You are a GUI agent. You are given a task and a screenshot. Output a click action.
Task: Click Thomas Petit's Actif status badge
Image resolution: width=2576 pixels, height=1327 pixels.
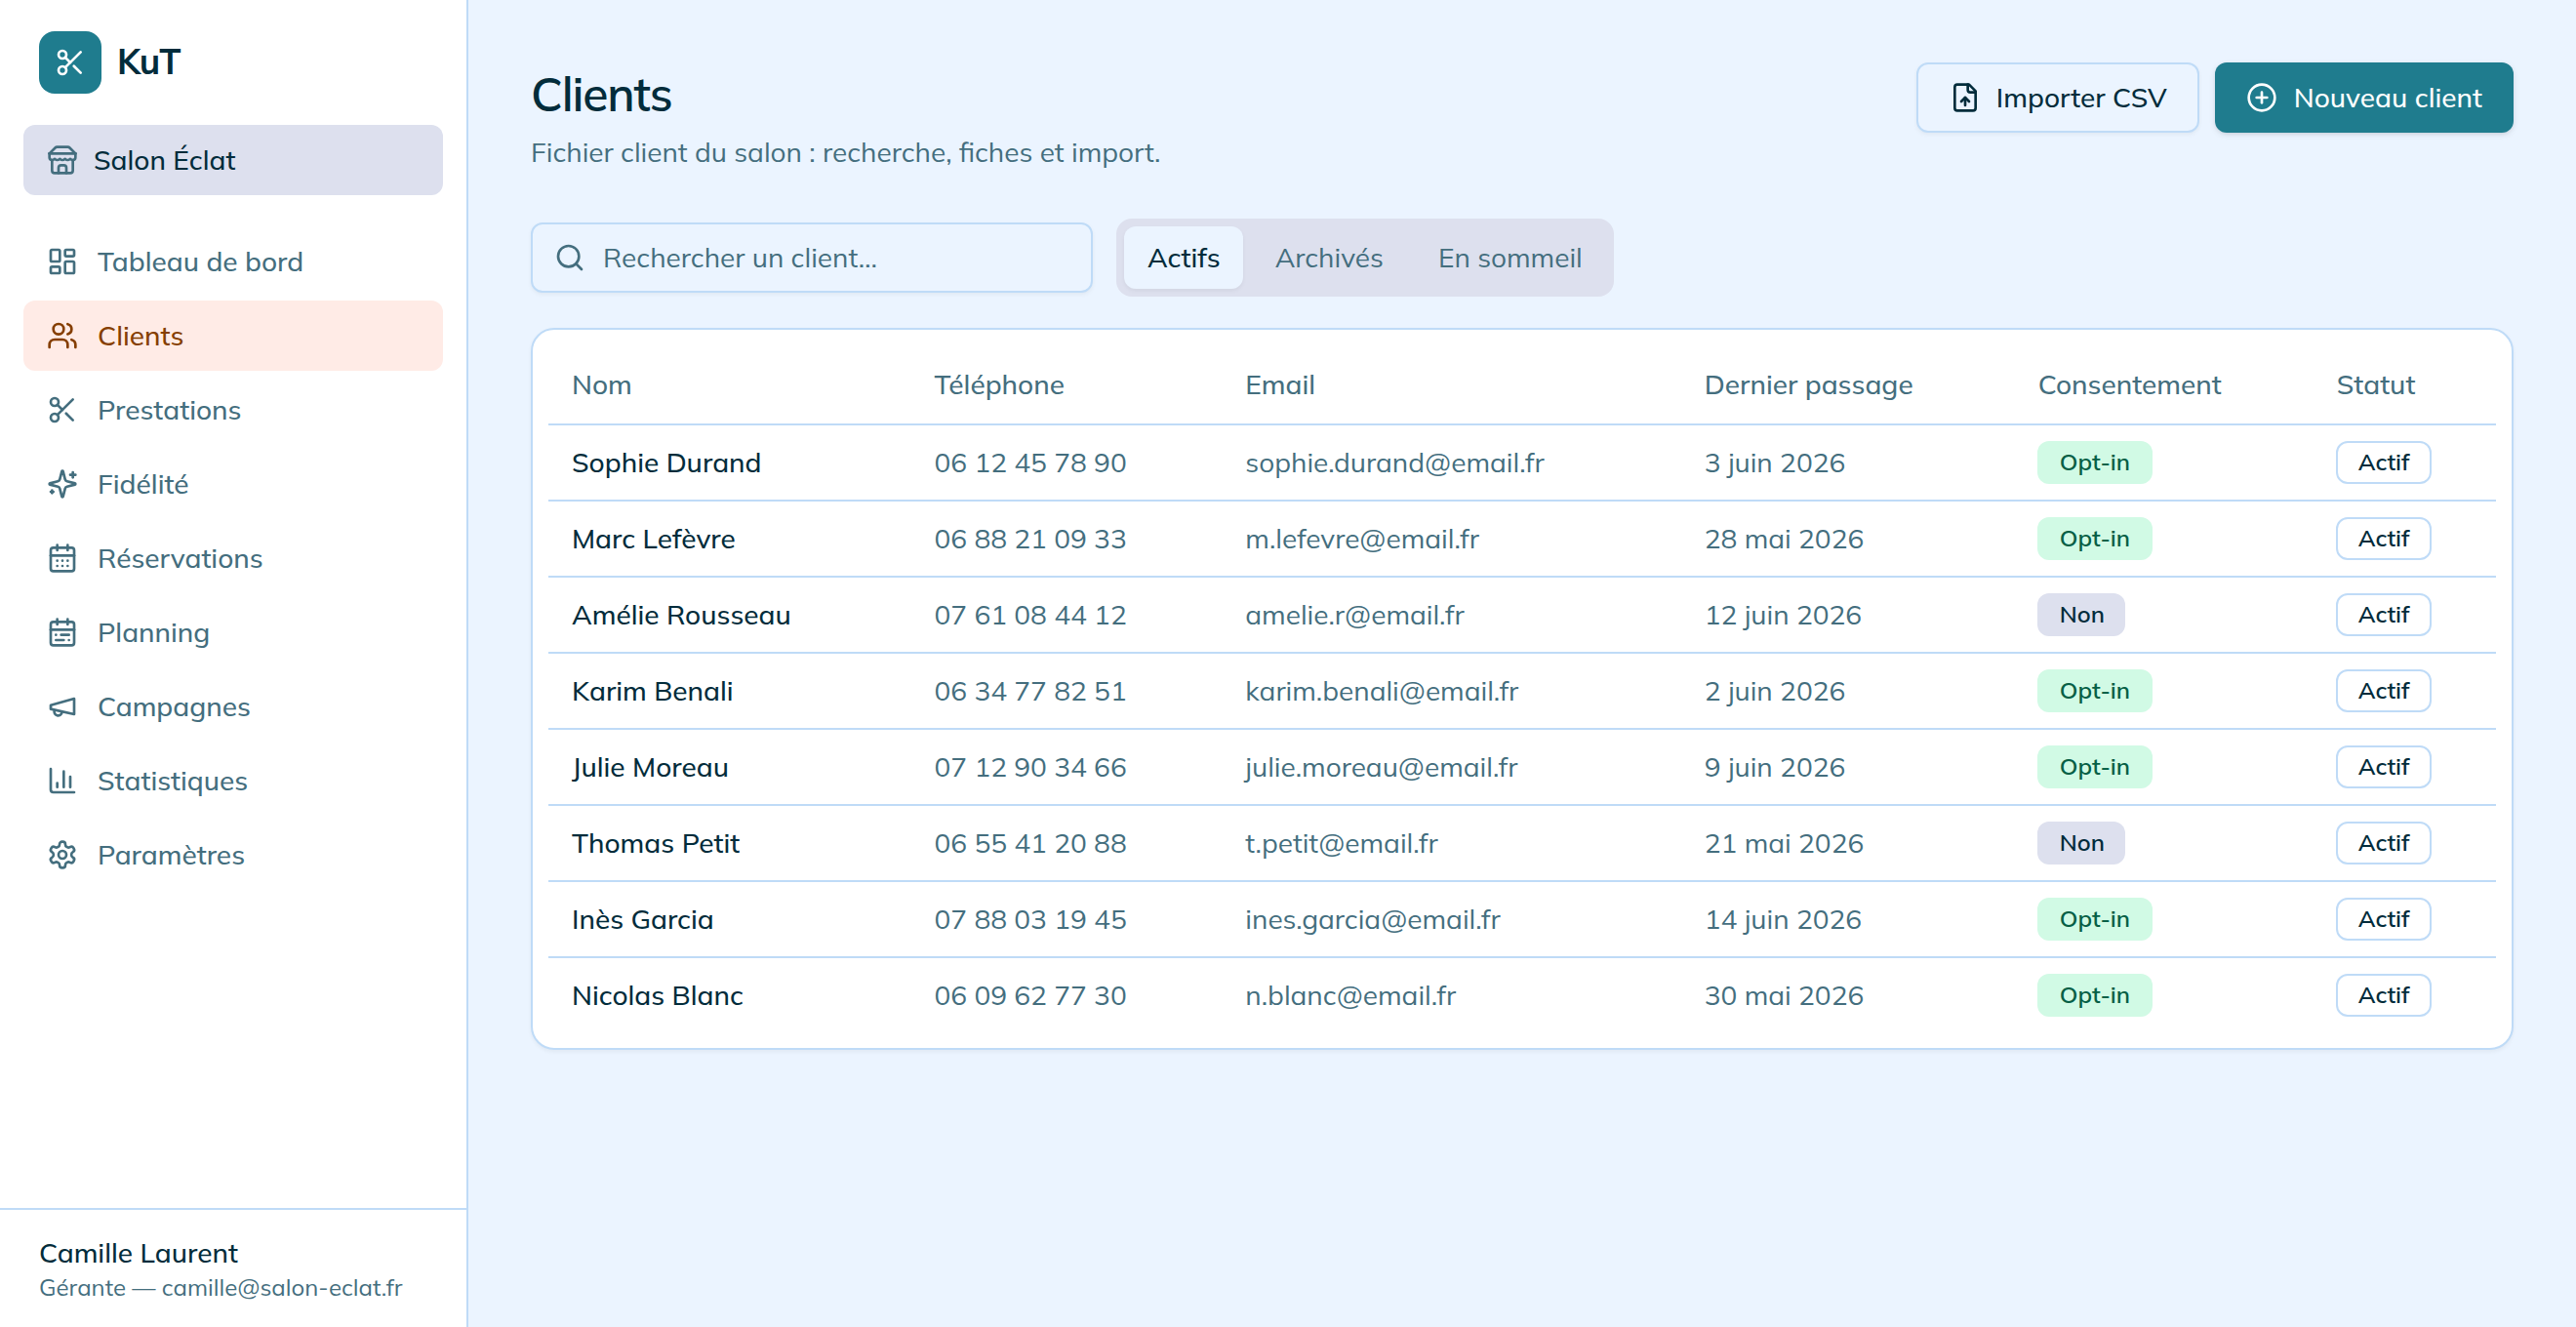pos(2383,843)
